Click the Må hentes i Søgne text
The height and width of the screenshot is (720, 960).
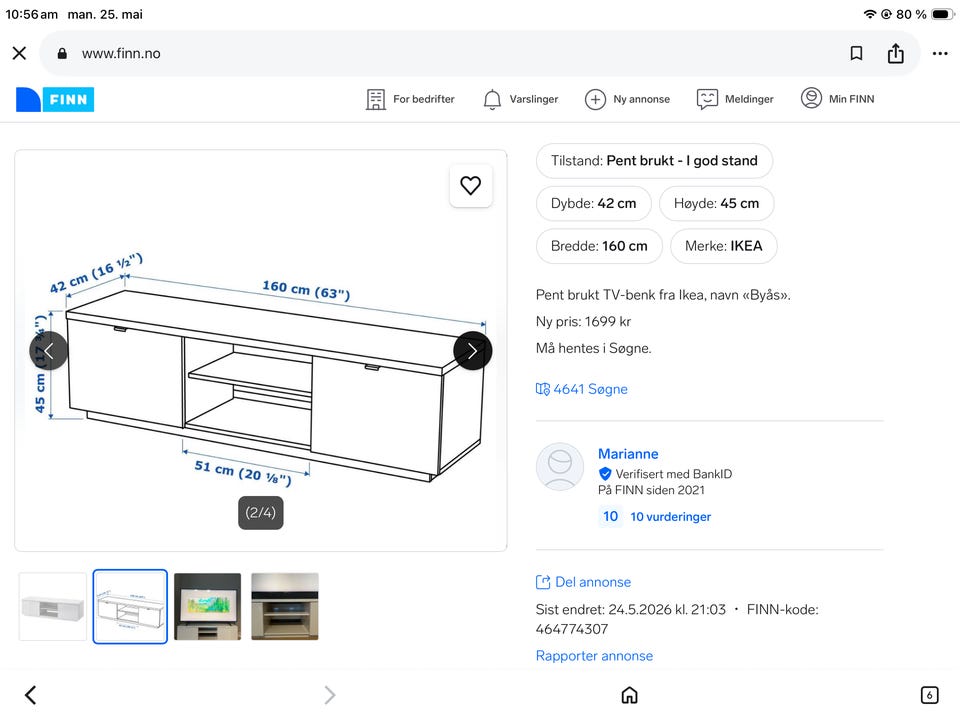594,348
